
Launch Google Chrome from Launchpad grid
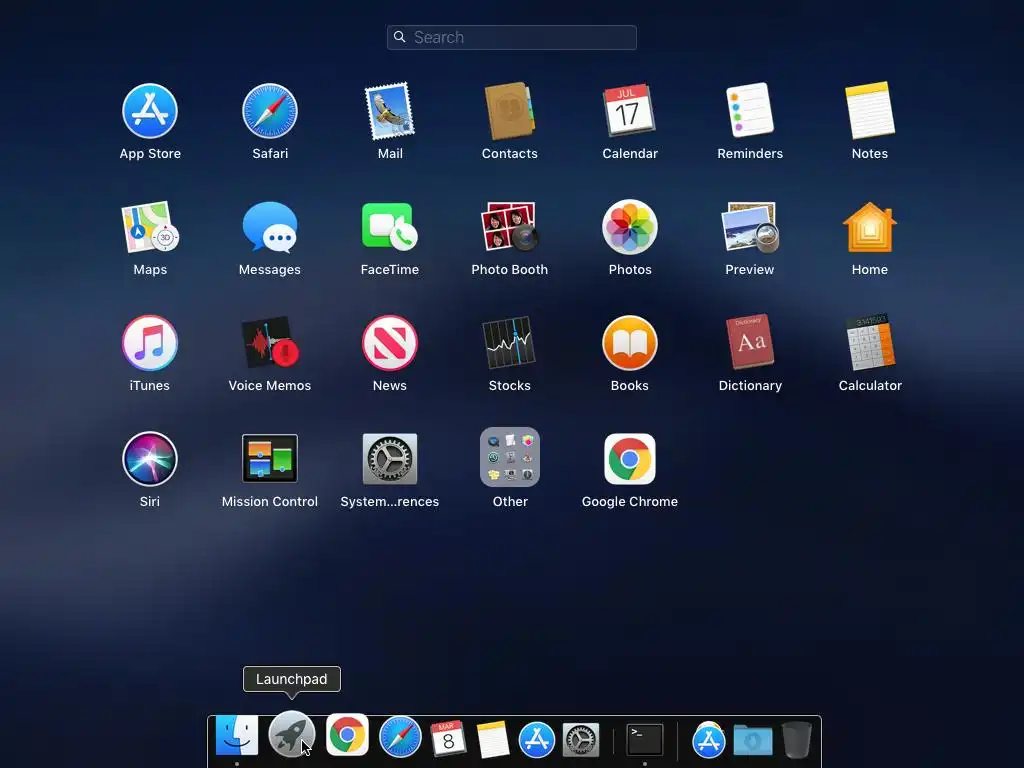click(630, 458)
